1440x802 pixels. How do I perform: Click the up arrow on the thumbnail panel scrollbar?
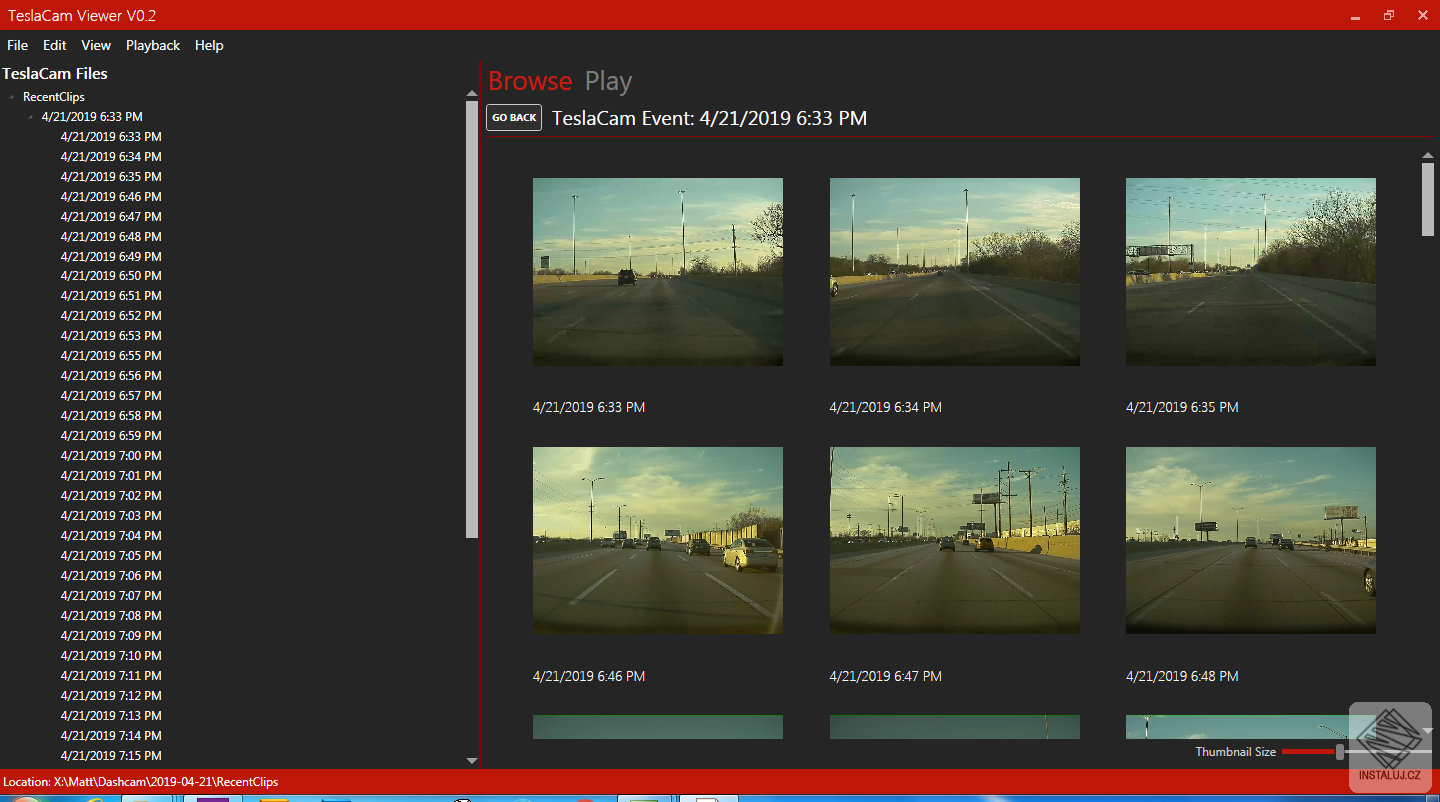click(x=1428, y=155)
